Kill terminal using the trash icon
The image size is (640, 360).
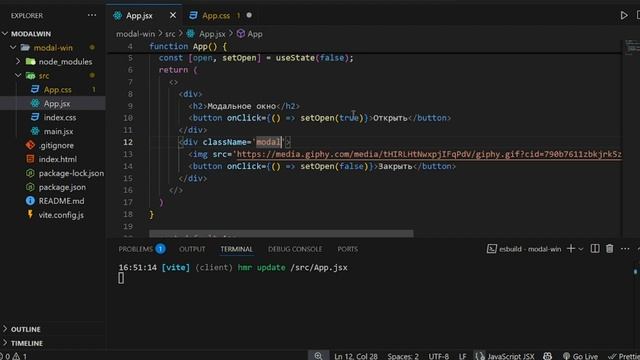tap(610, 249)
